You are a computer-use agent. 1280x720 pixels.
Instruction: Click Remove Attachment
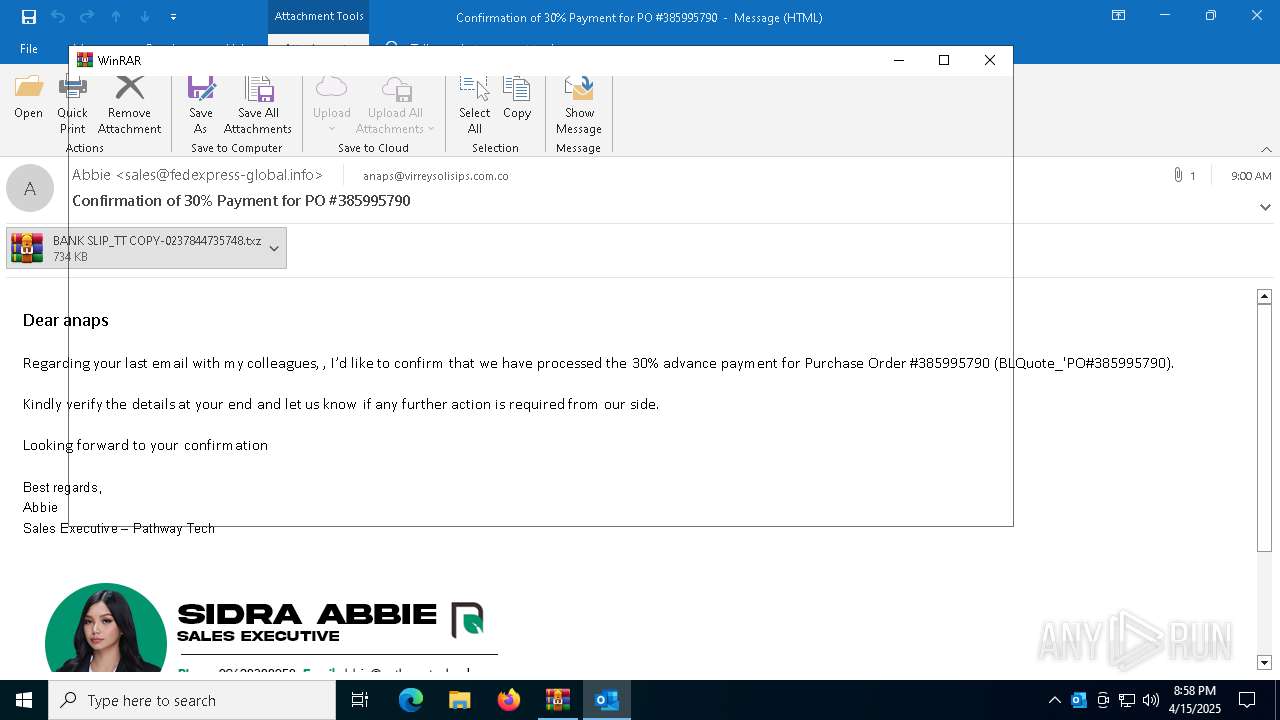point(129,105)
